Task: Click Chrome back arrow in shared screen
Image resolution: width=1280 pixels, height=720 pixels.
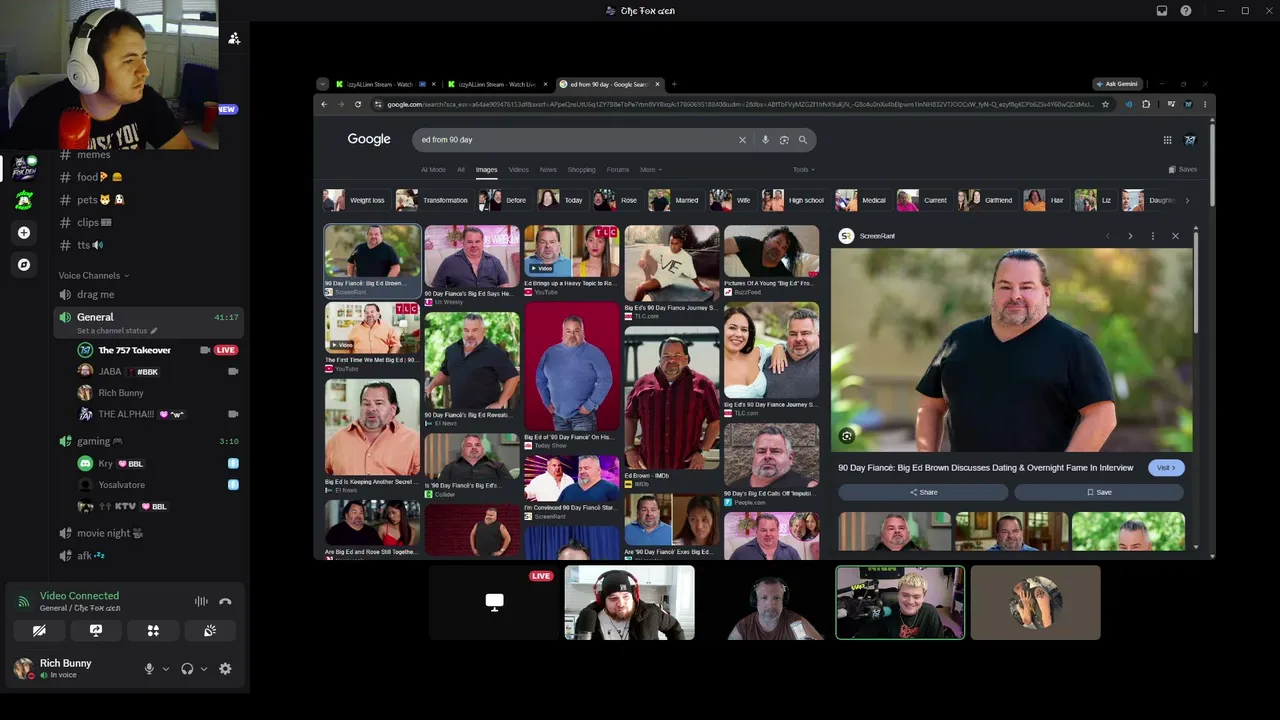Action: tap(323, 104)
